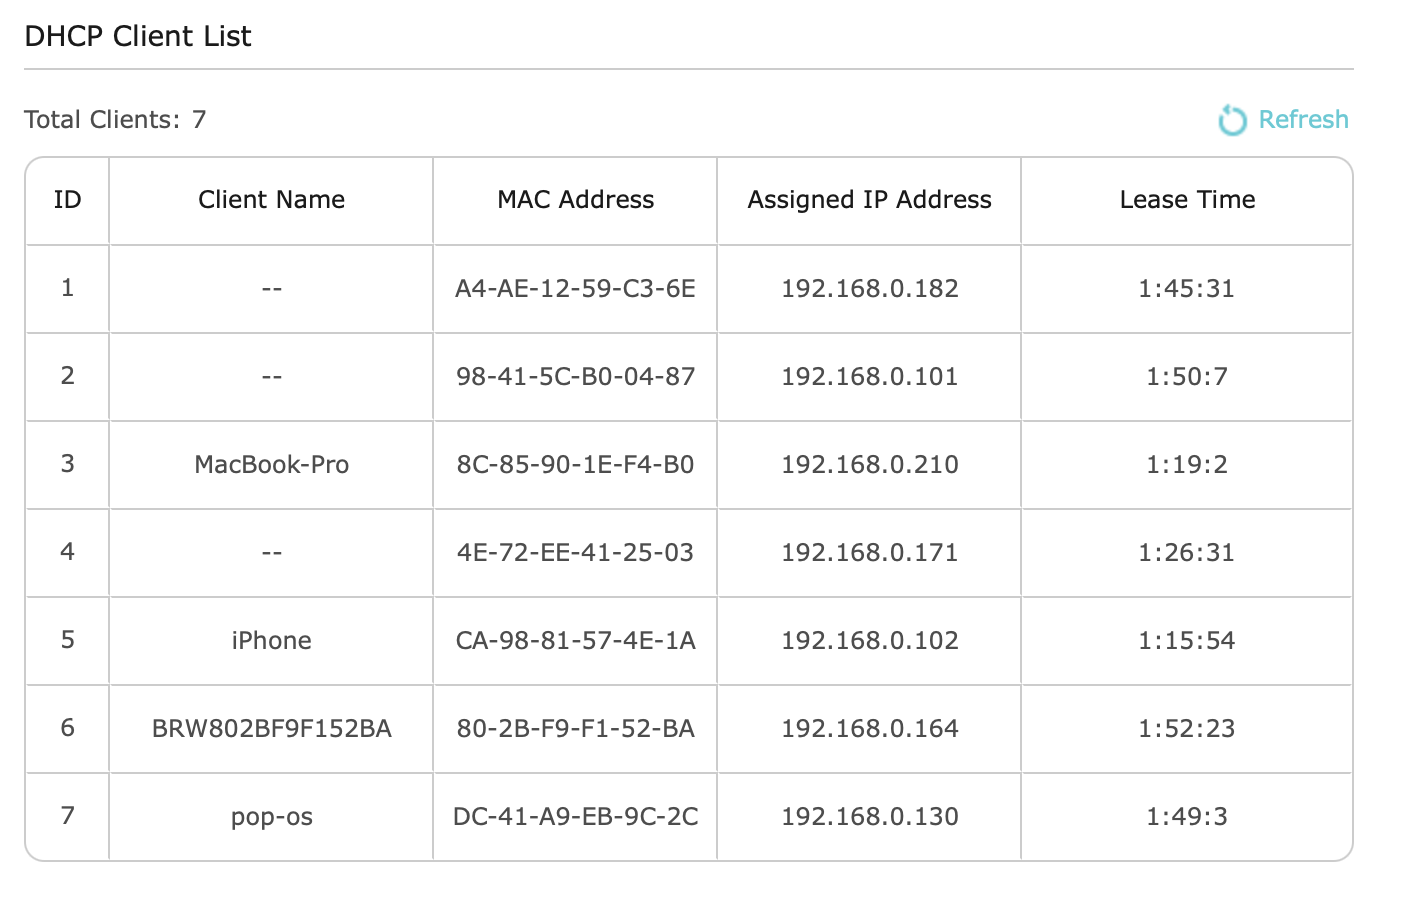This screenshot has width=1402, height=908.
Task: Click MAC address DC-41-A9-EB-9C-2C
Action: [575, 817]
